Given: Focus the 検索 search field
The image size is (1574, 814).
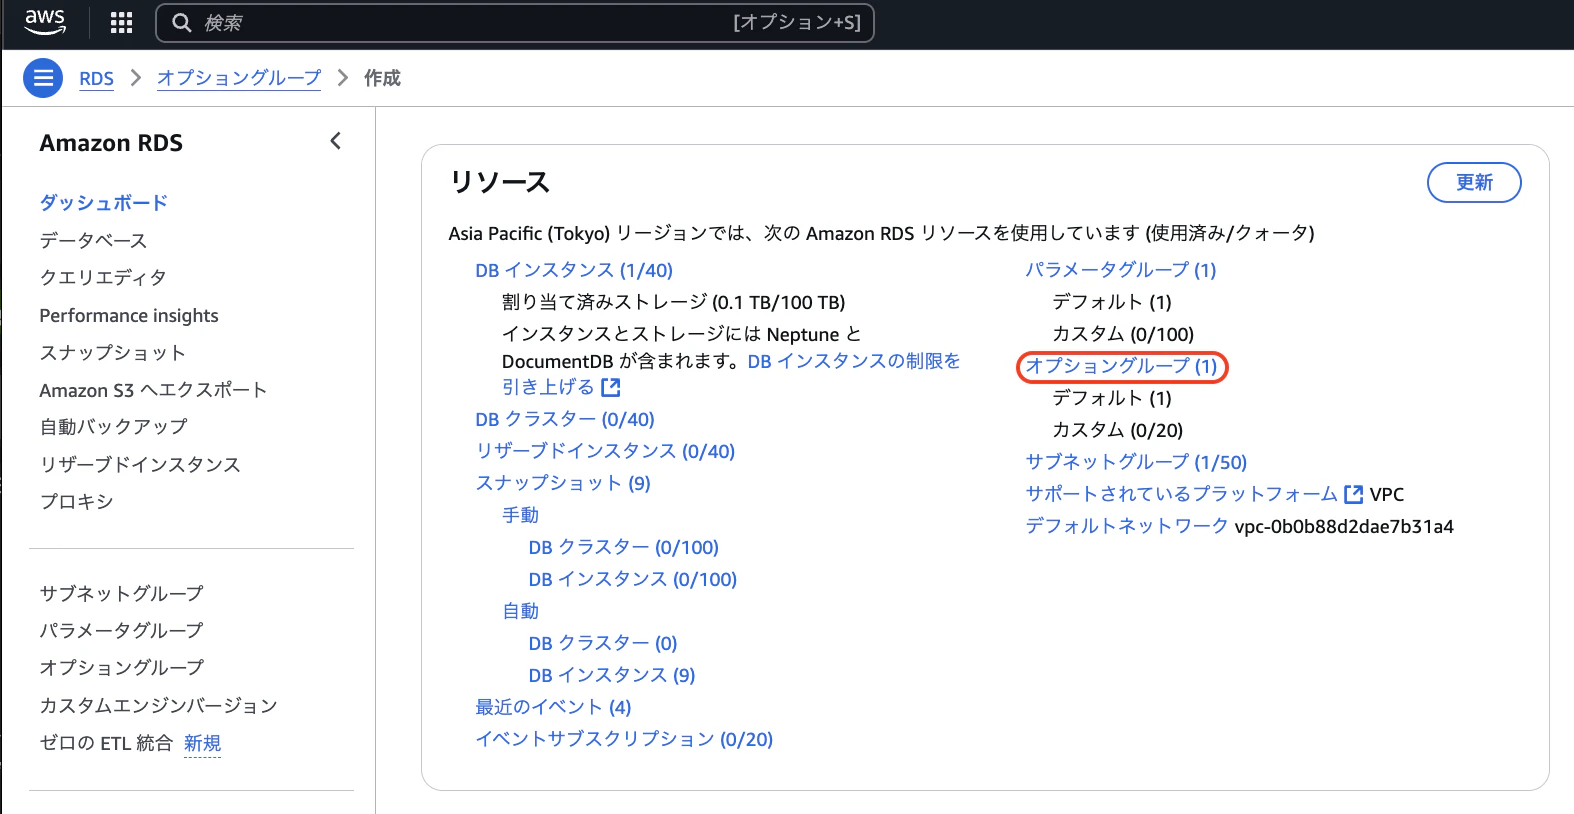Looking at the screenshot, I should 515,23.
